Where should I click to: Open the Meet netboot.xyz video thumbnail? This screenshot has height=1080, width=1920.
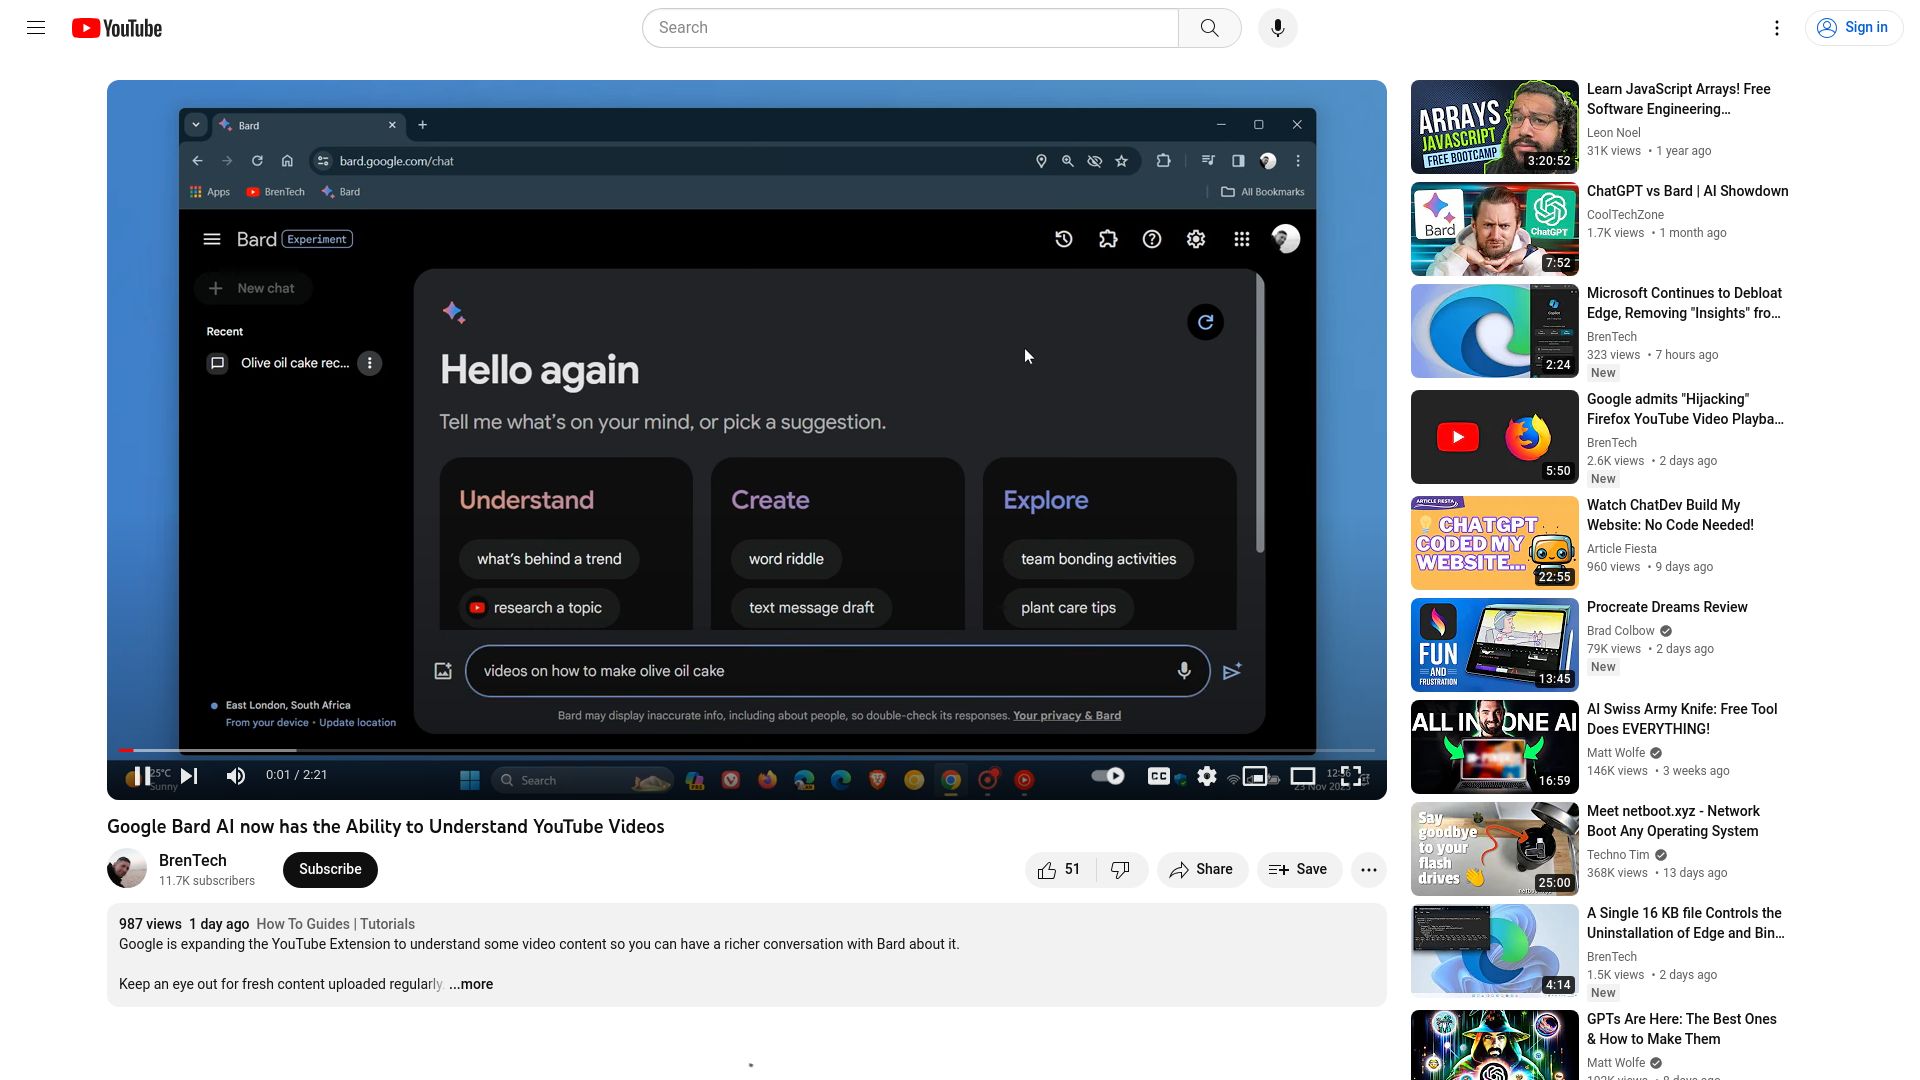coord(1494,849)
